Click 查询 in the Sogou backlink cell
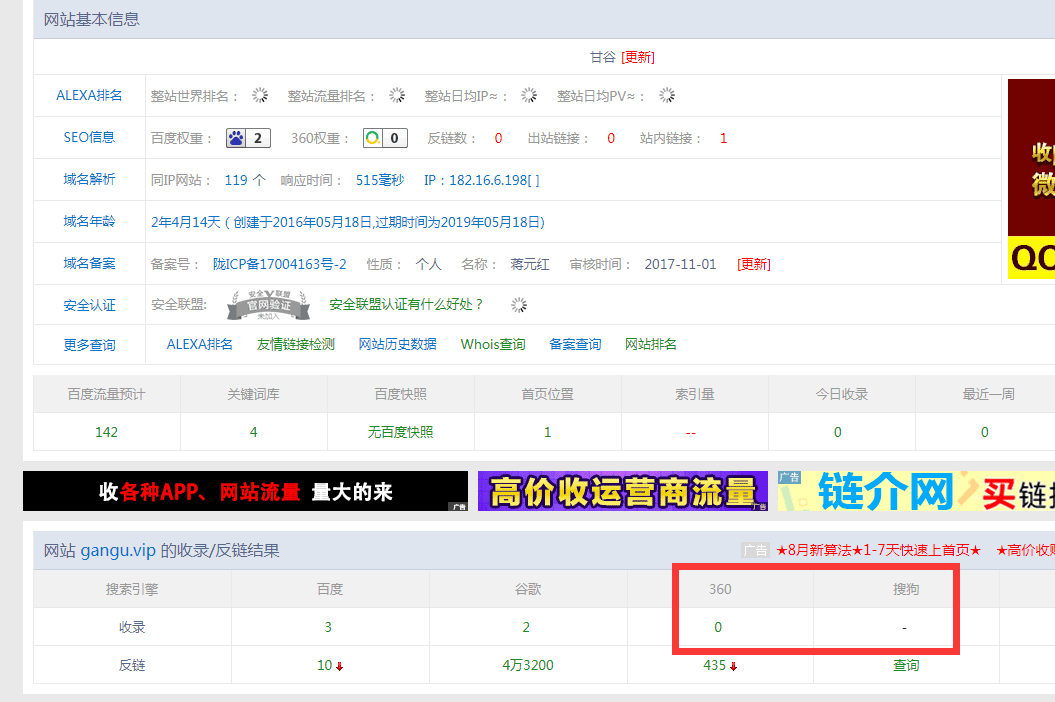 (x=905, y=664)
